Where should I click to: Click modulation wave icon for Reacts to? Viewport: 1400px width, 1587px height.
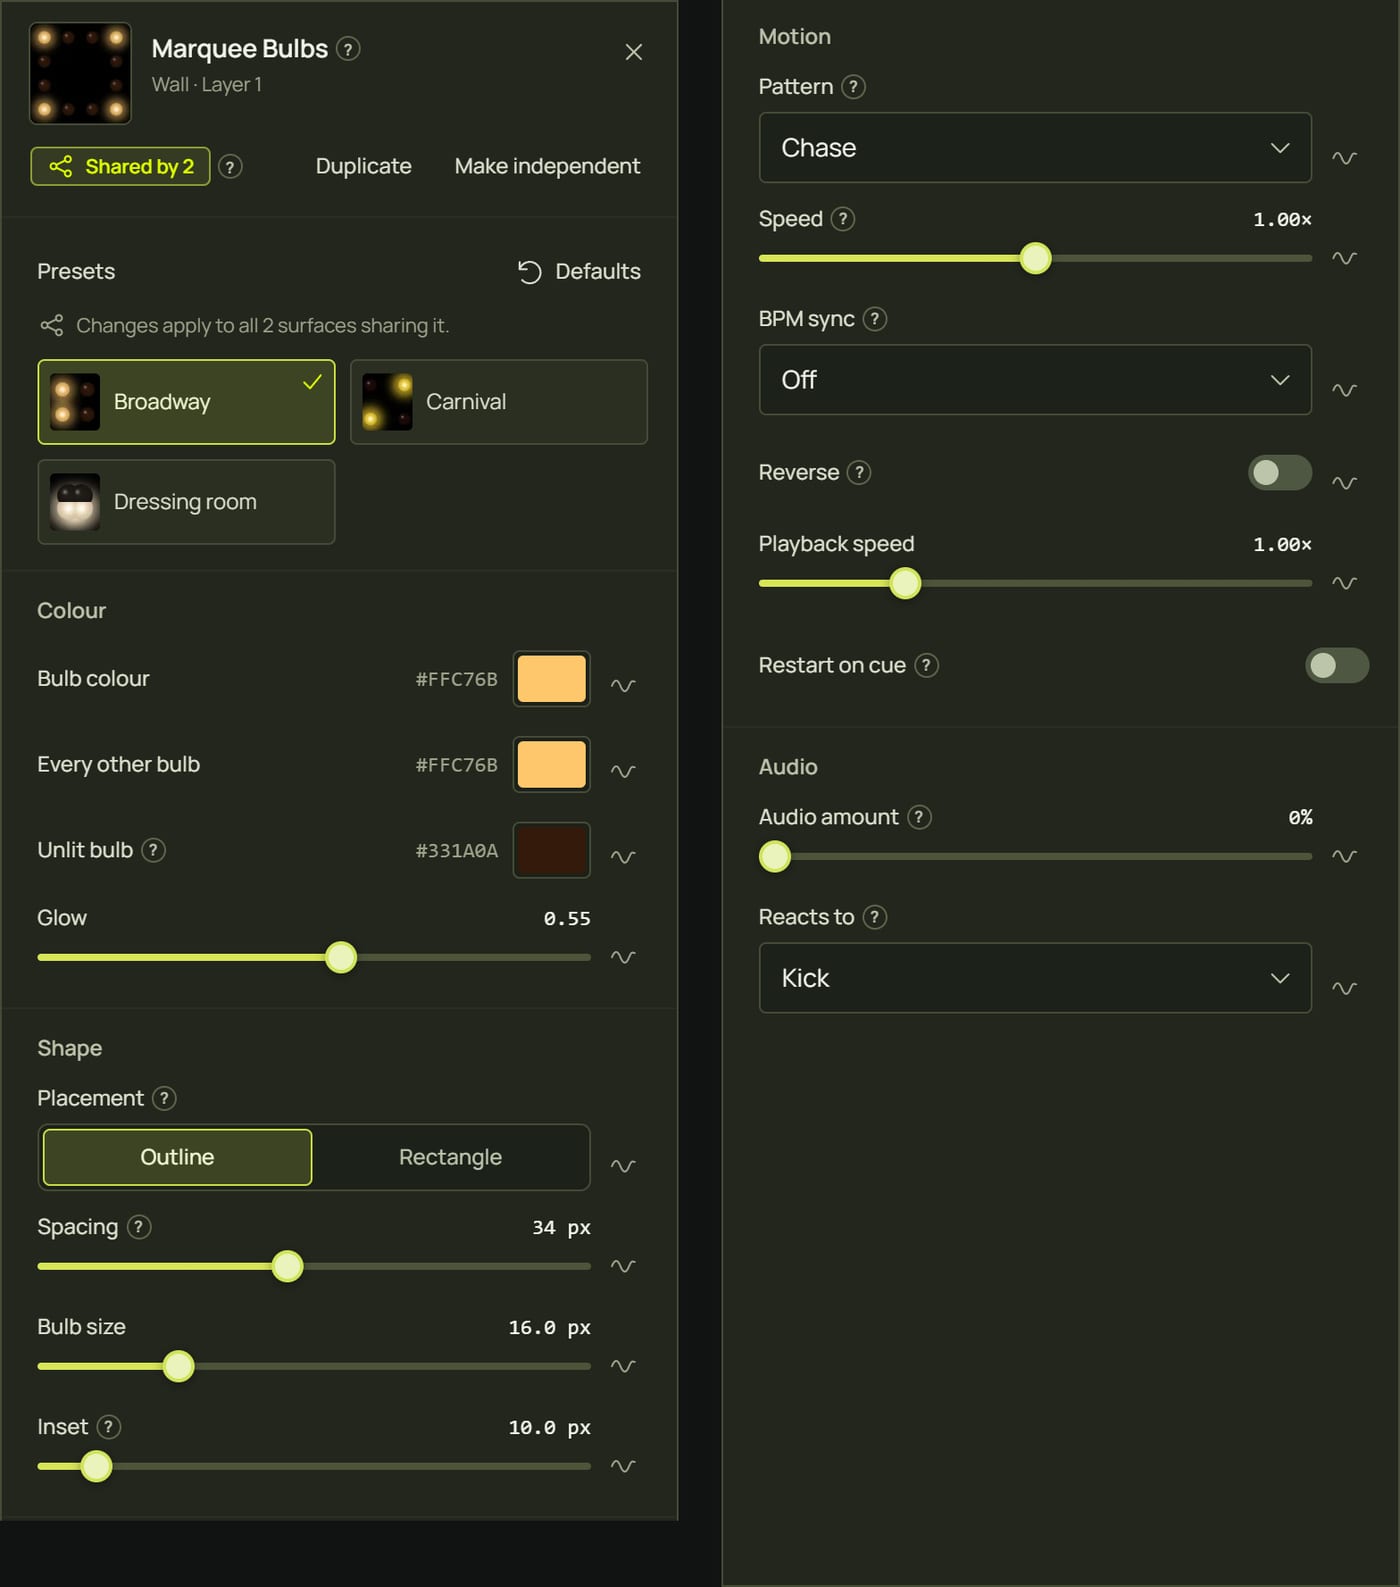1344,988
